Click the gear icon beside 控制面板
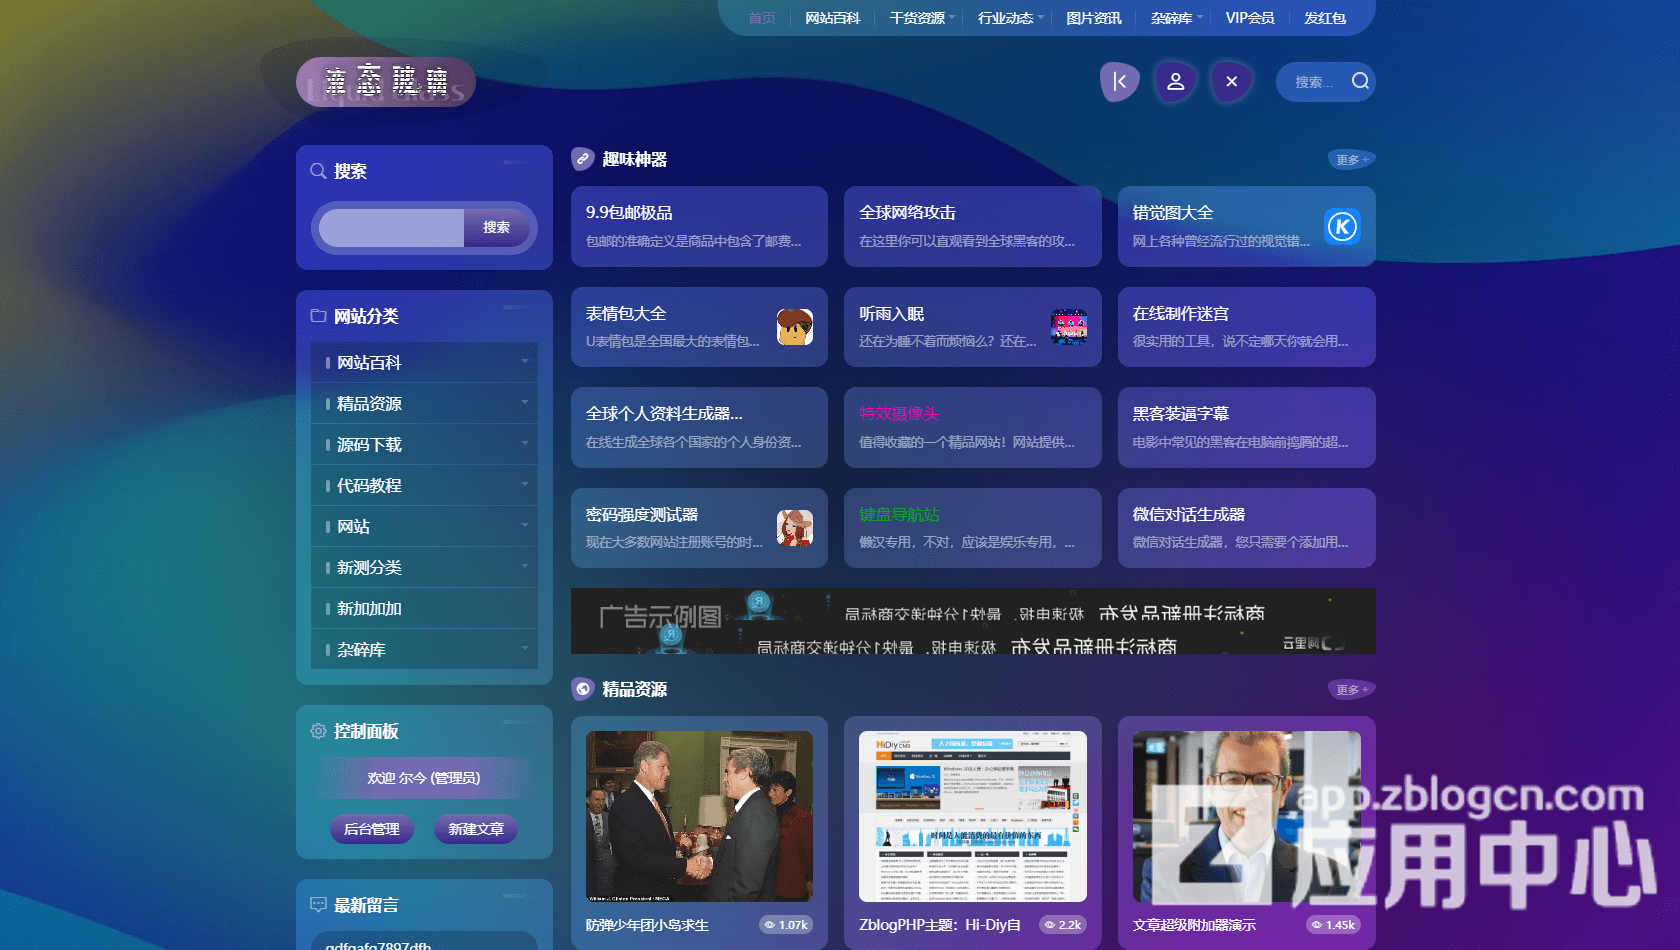This screenshot has height=950, width=1680. click(x=318, y=731)
